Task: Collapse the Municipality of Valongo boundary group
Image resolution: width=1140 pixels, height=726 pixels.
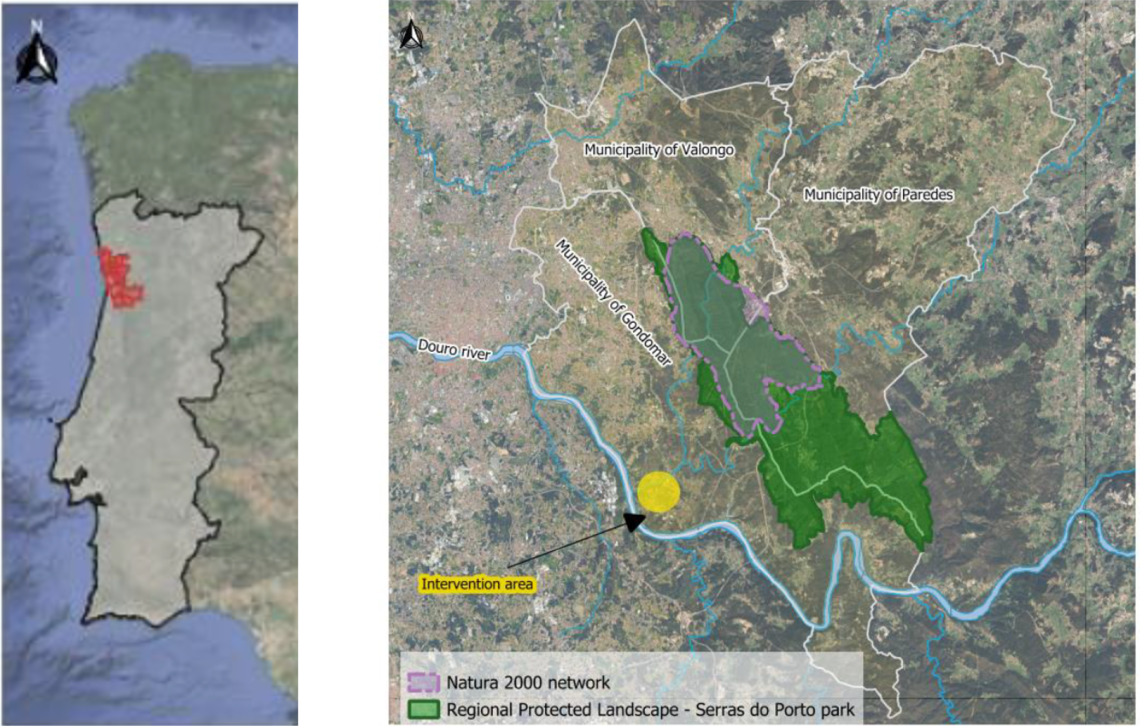Action: pyautogui.click(x=661, y=150)
